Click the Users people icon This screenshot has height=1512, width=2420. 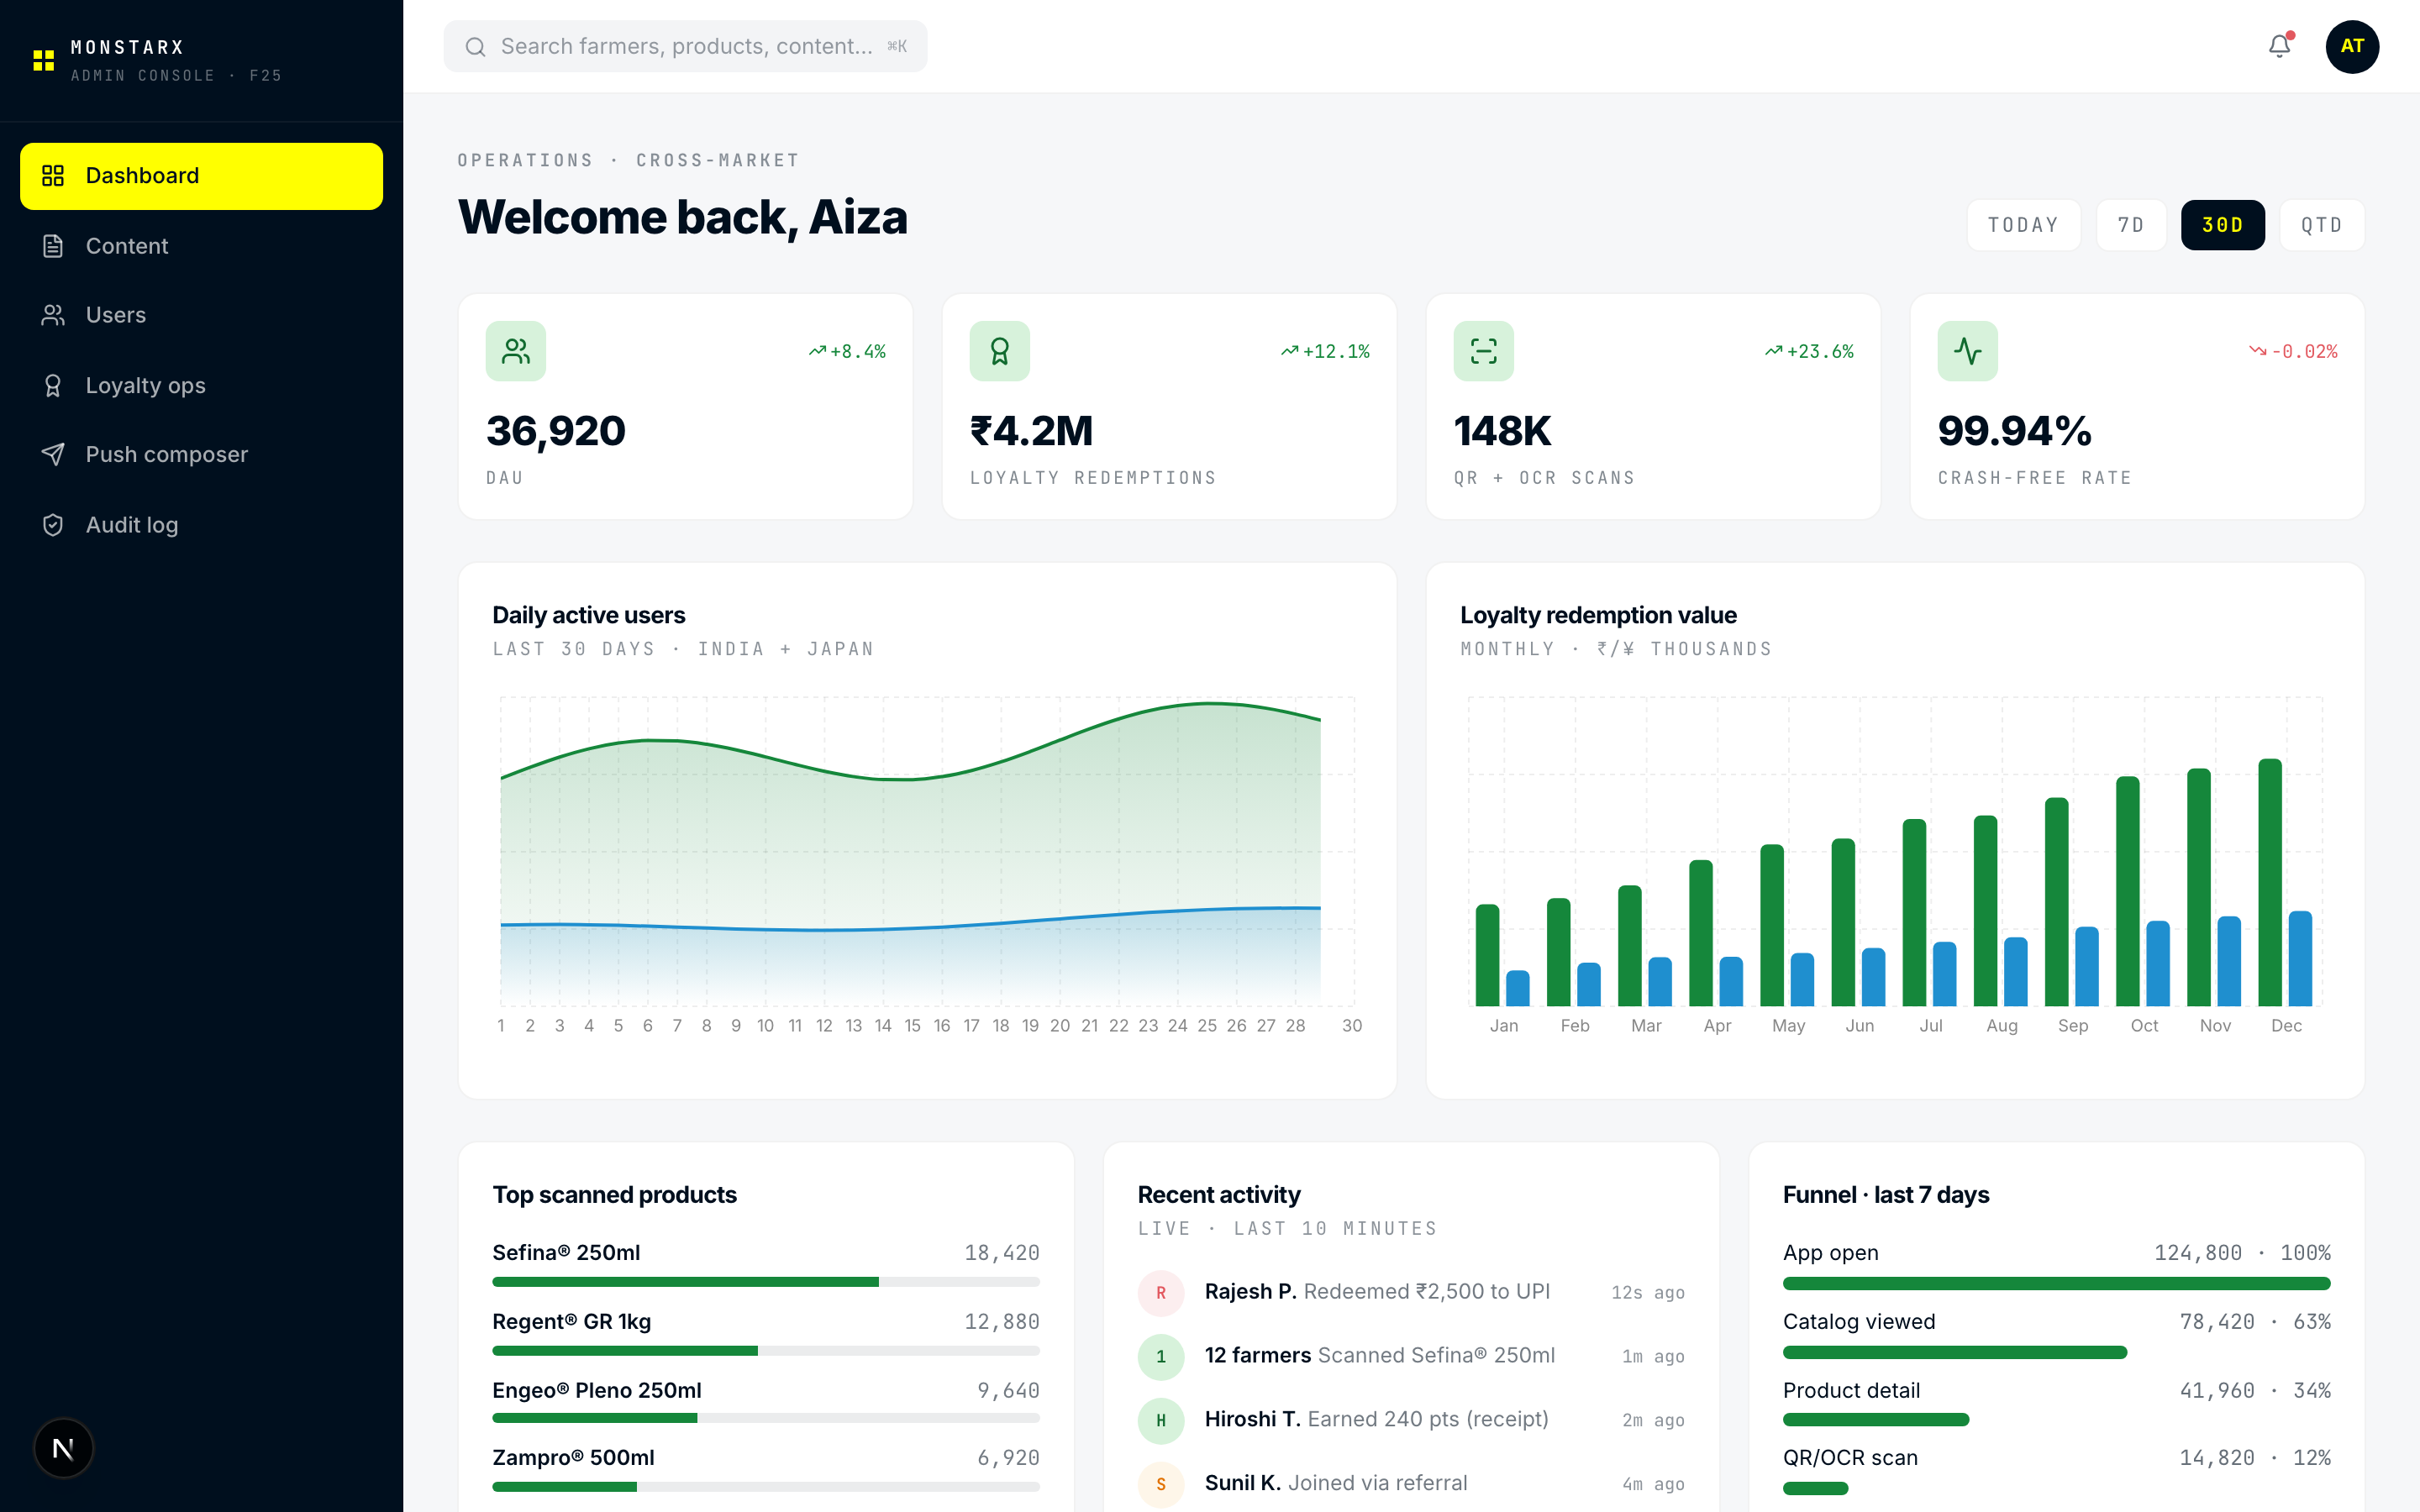coord(53,314)
